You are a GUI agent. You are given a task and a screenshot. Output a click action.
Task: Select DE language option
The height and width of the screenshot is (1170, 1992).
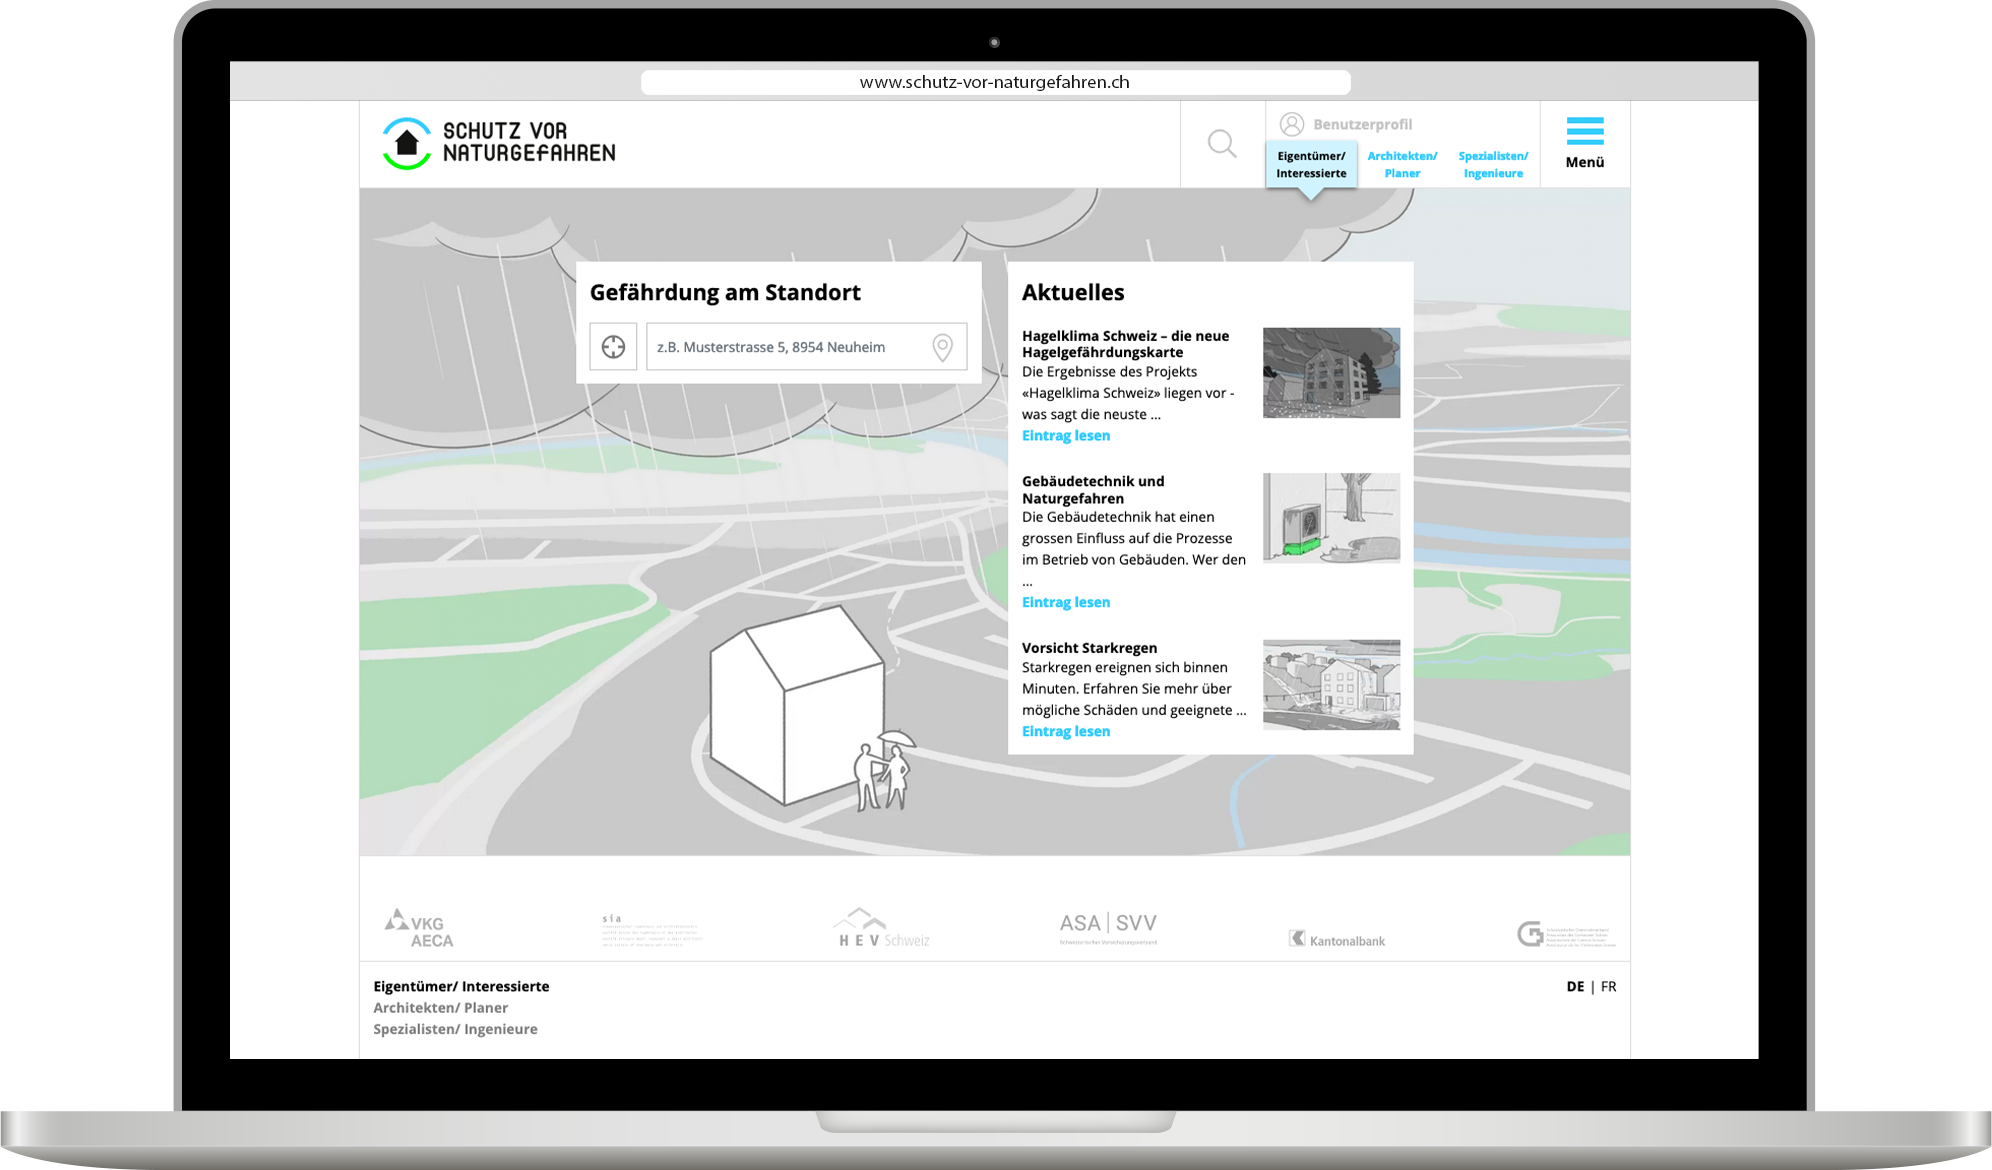[1575, 986]
